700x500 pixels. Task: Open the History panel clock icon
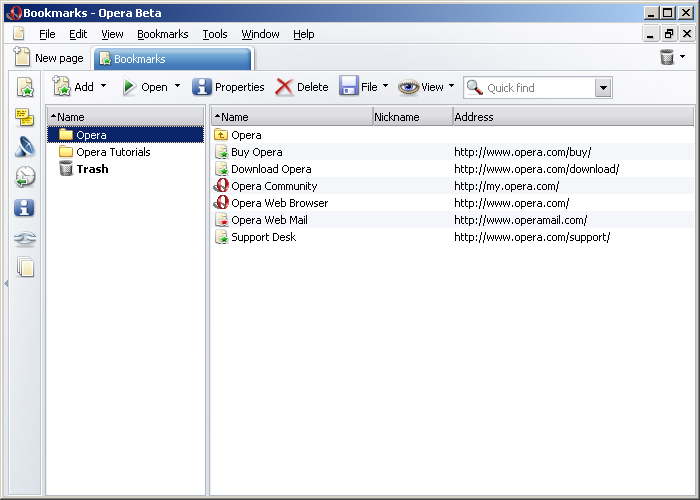pos(25,178)
